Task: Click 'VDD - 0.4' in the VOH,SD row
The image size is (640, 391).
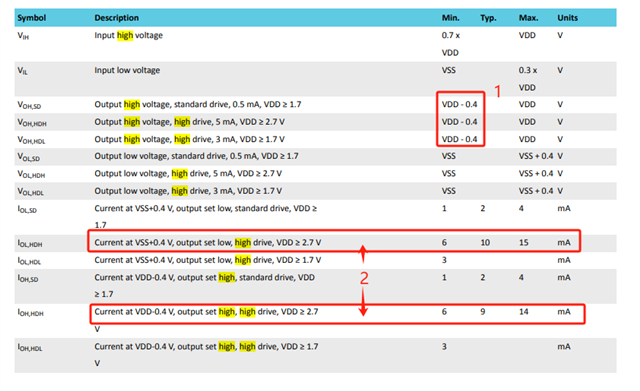Action: [460, 104]
